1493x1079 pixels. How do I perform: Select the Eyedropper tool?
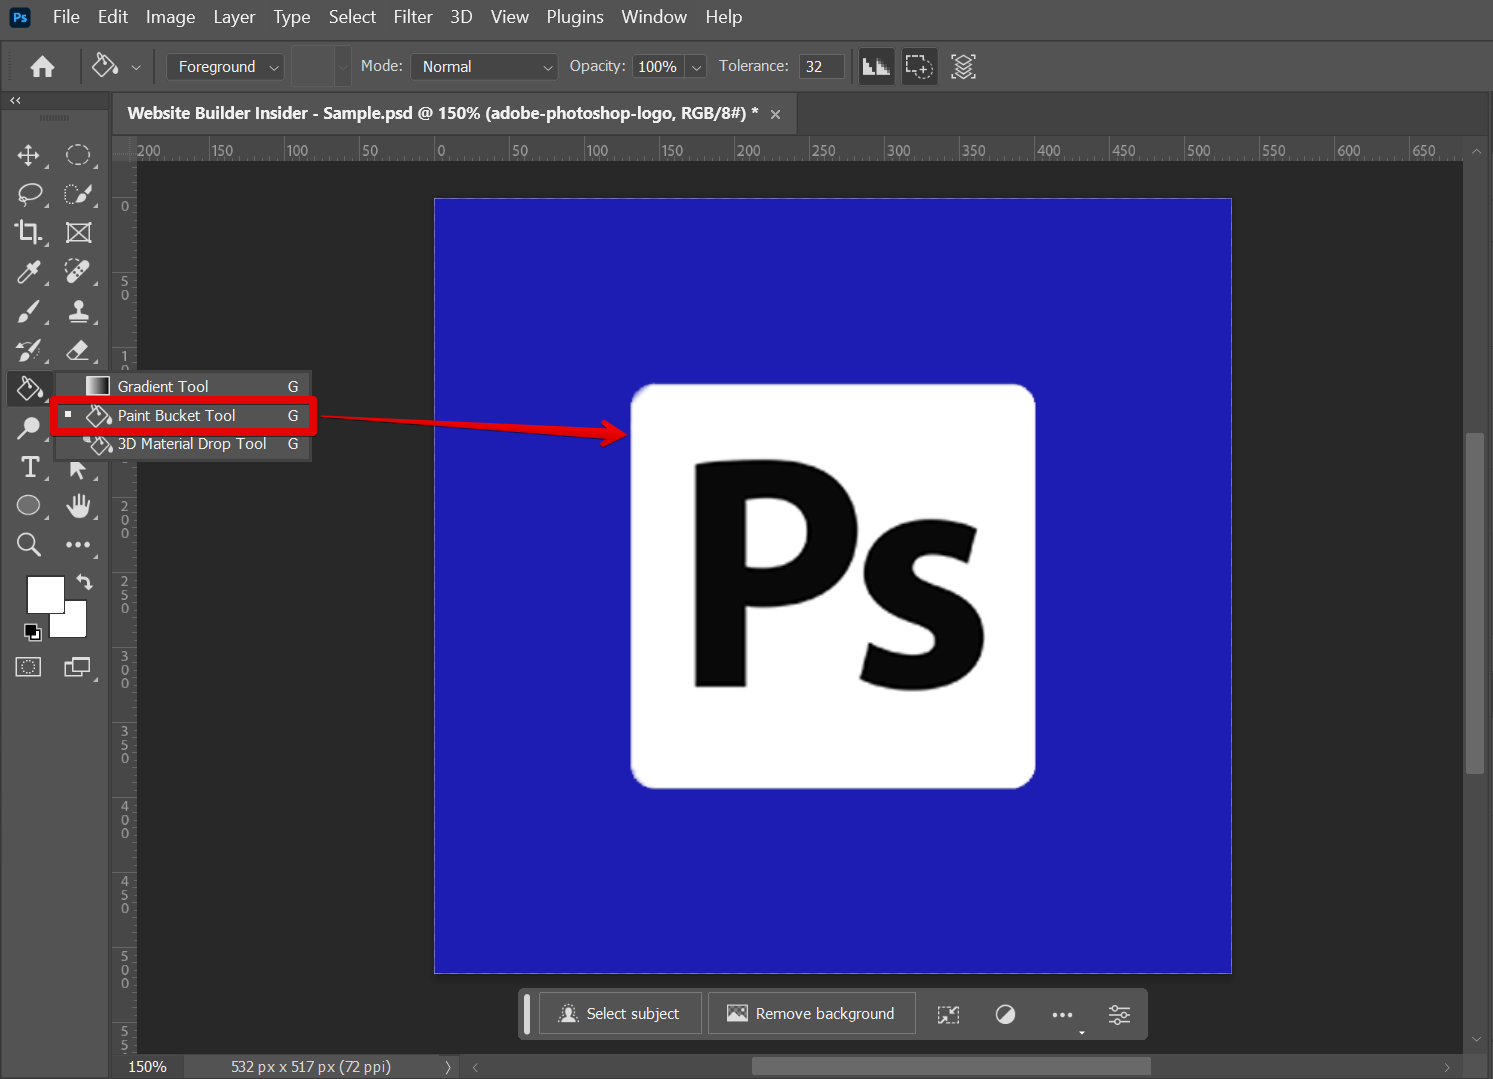pyautogui.click(x=28, y=271)
